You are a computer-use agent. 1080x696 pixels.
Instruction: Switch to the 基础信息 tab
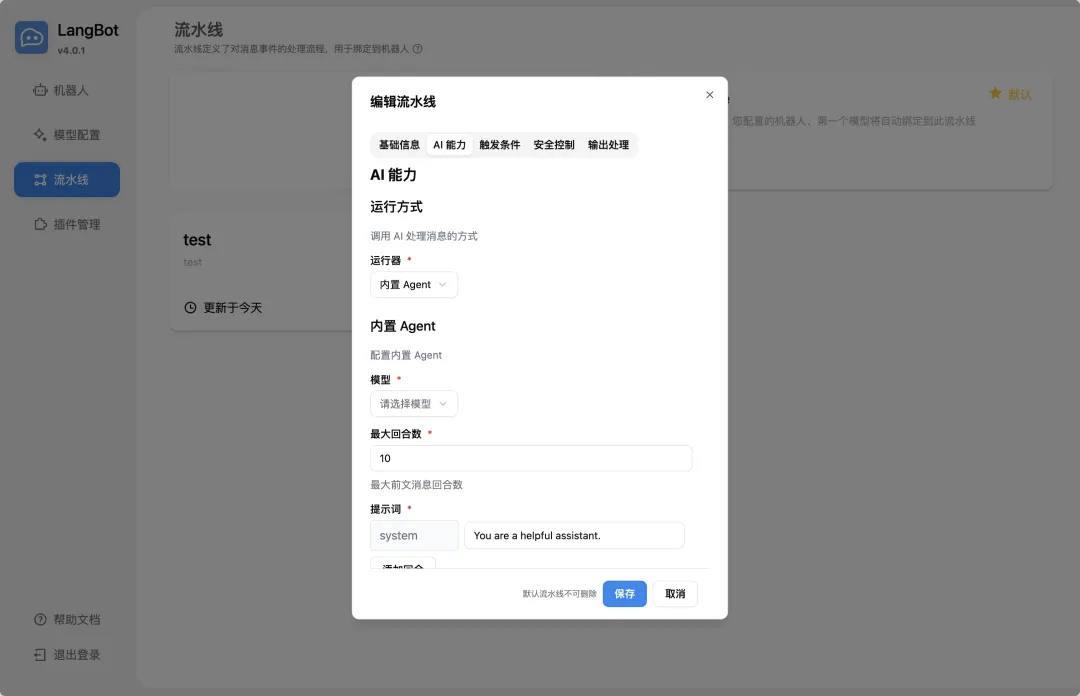click(398, 144)
